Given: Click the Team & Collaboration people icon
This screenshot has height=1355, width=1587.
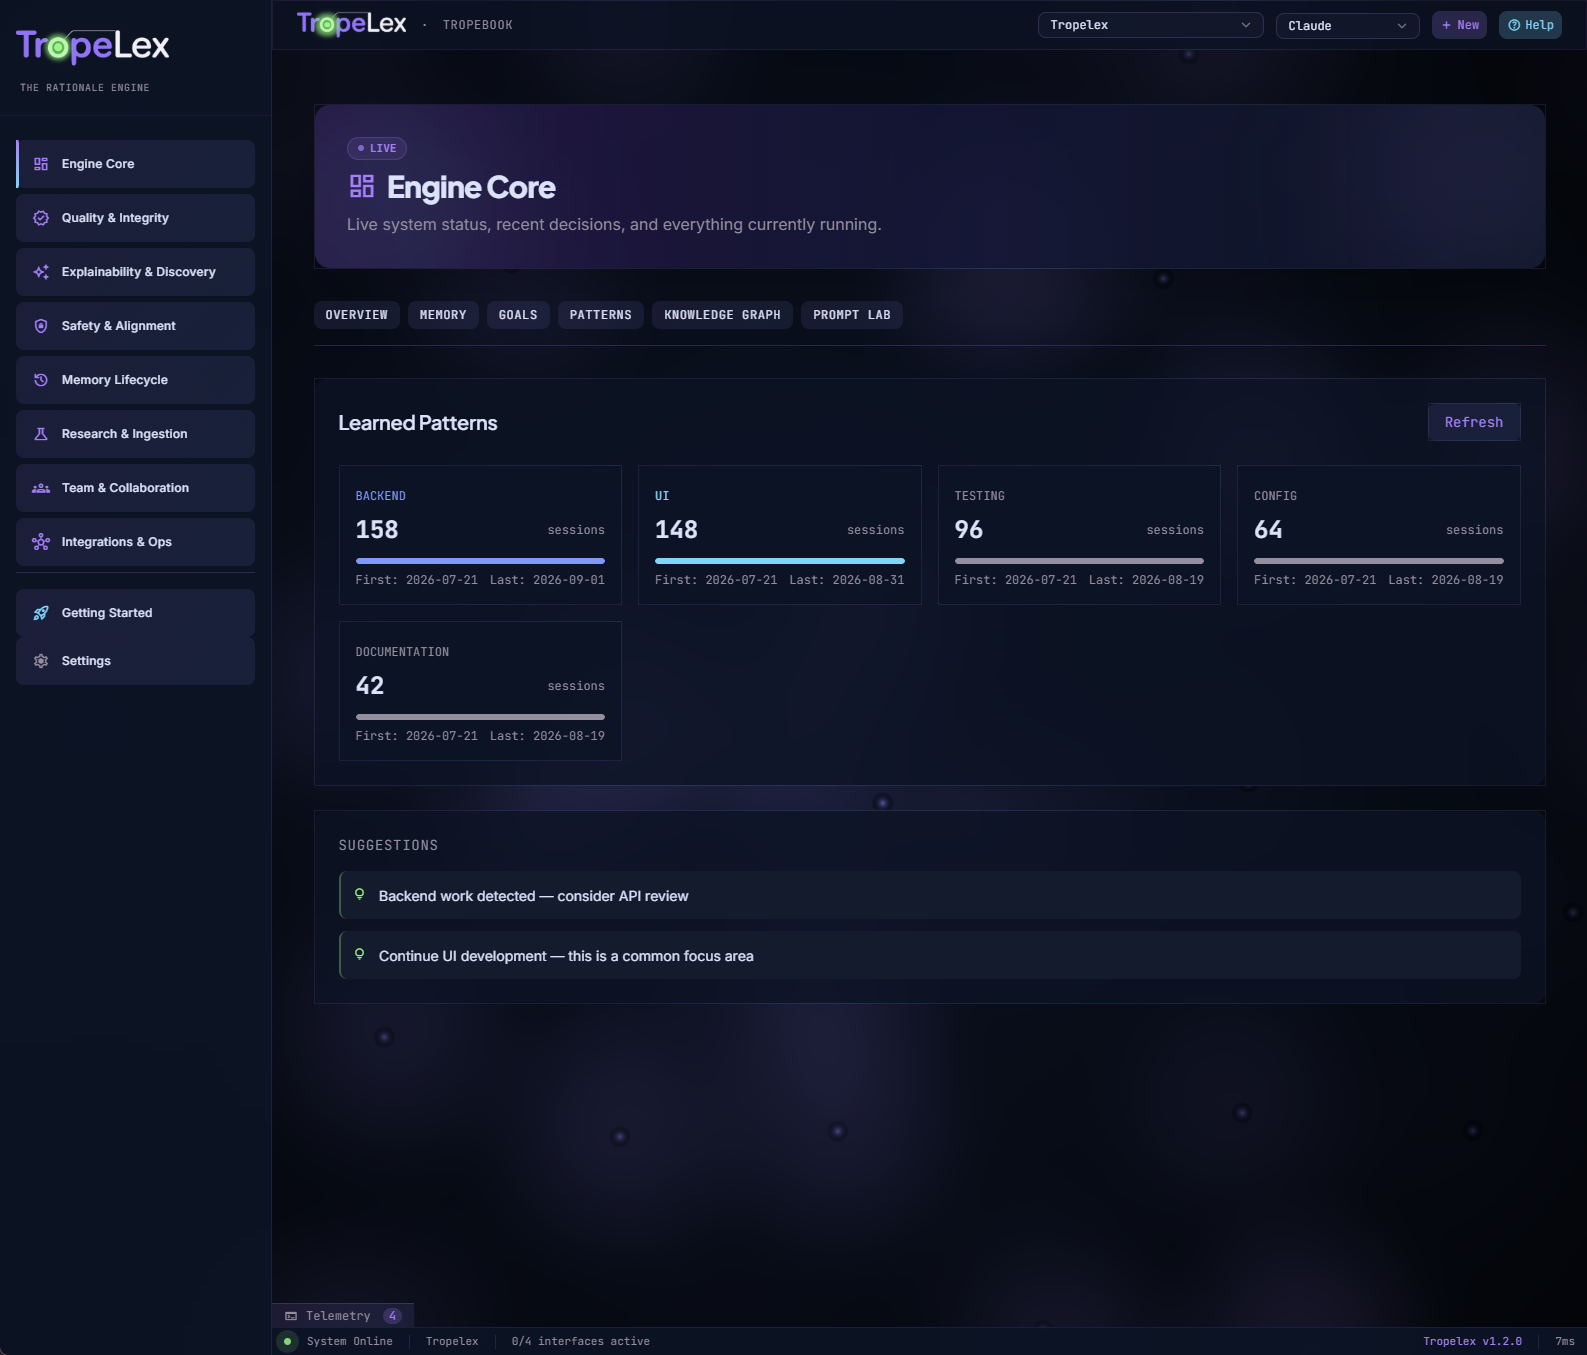Looking at the screenshot, I should [41, 488].
